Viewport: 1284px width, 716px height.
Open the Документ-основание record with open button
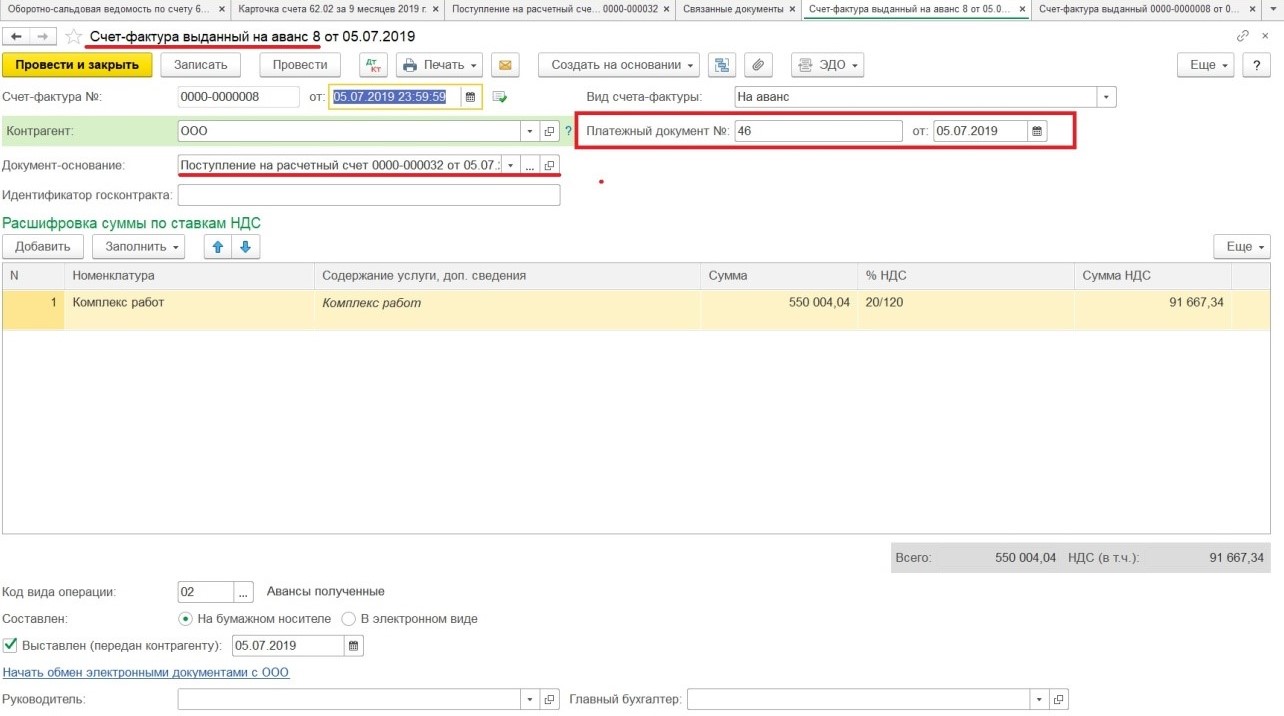(550, 165)
